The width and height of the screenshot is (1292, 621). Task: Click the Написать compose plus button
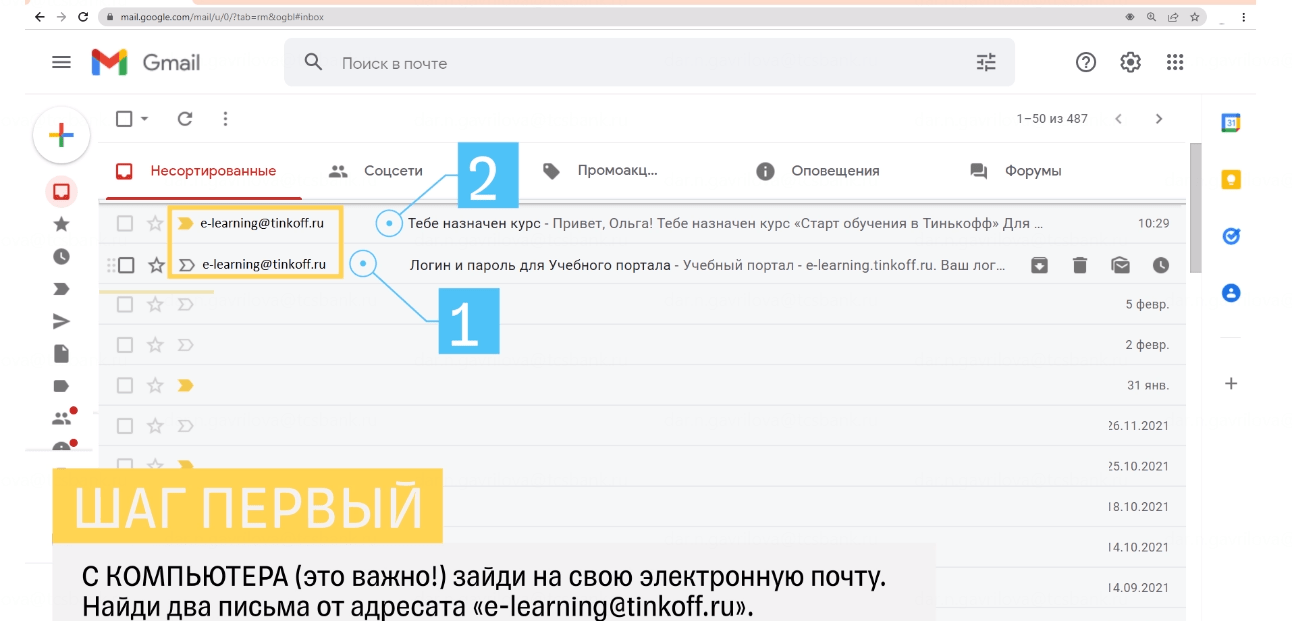61,134
